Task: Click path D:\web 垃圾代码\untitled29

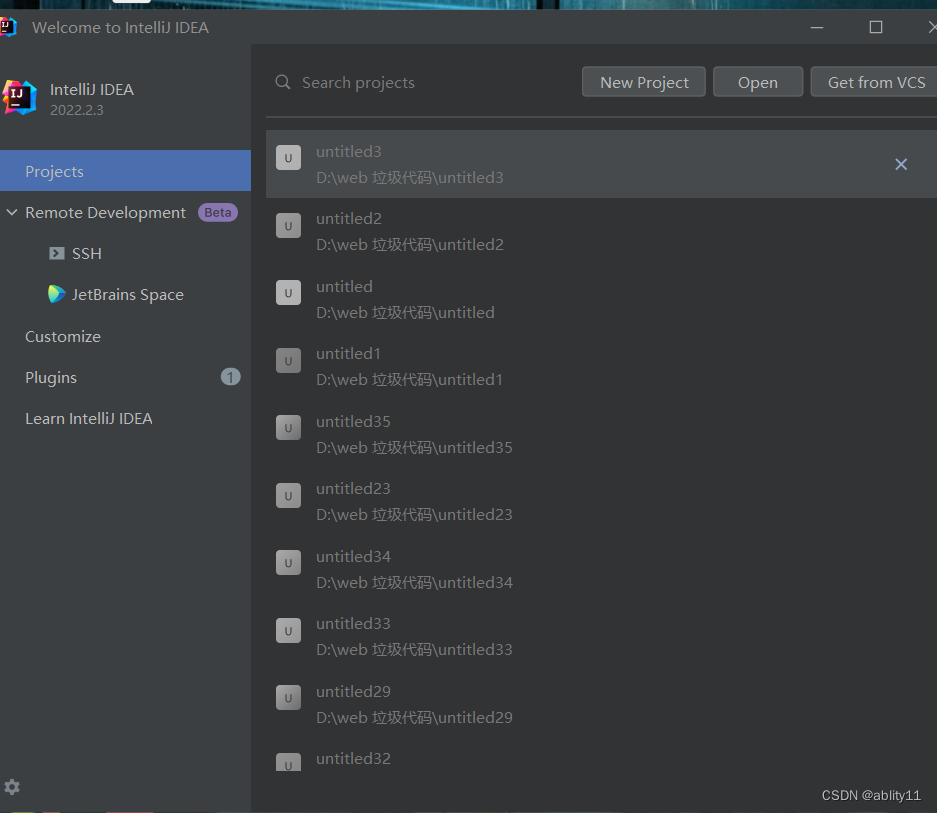Action: point(414,717)
